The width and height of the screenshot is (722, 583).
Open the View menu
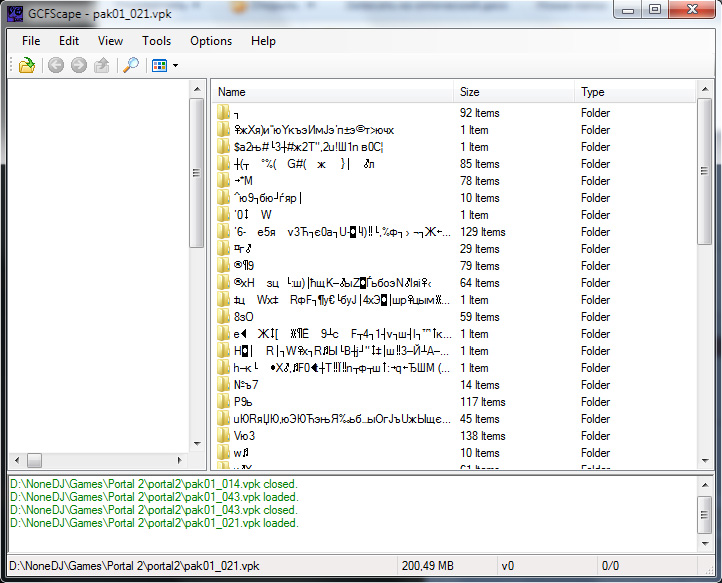(110, 41)
